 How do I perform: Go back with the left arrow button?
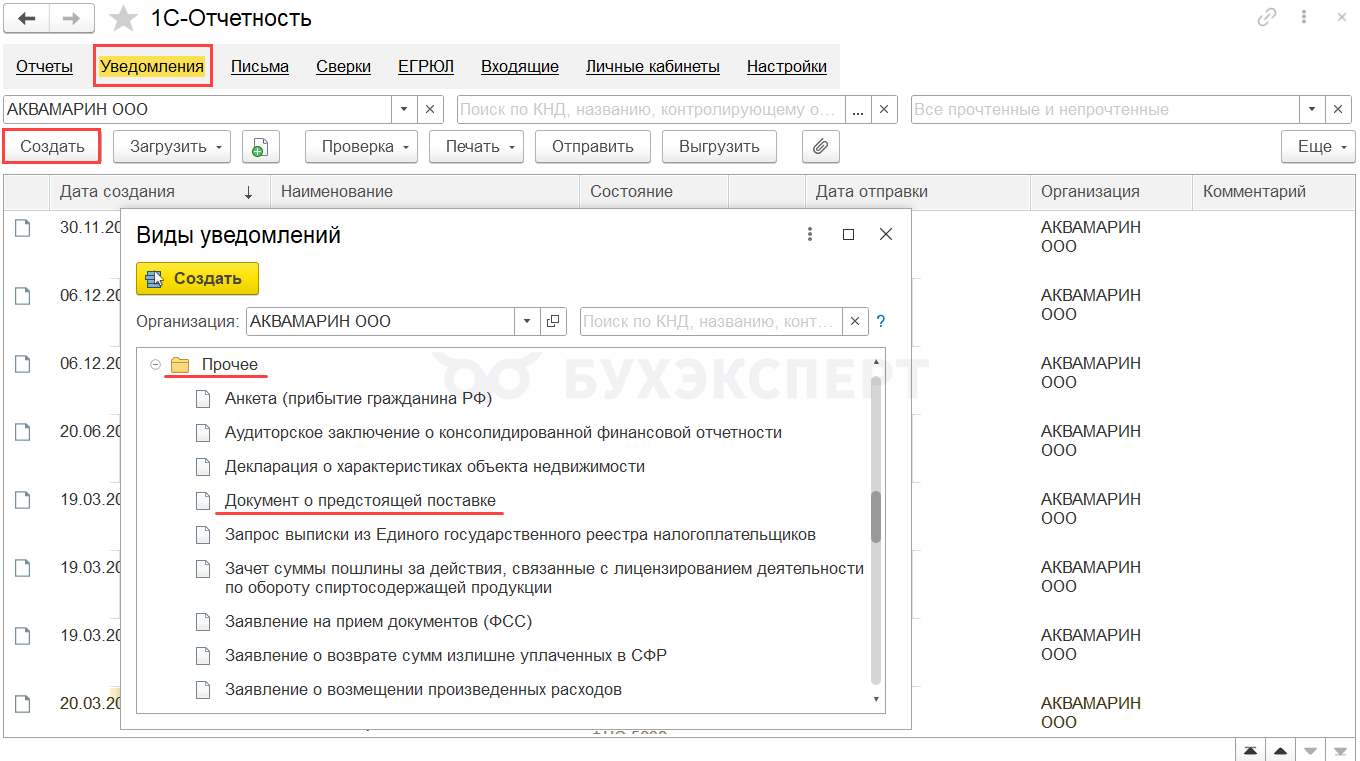pos(27,18)
